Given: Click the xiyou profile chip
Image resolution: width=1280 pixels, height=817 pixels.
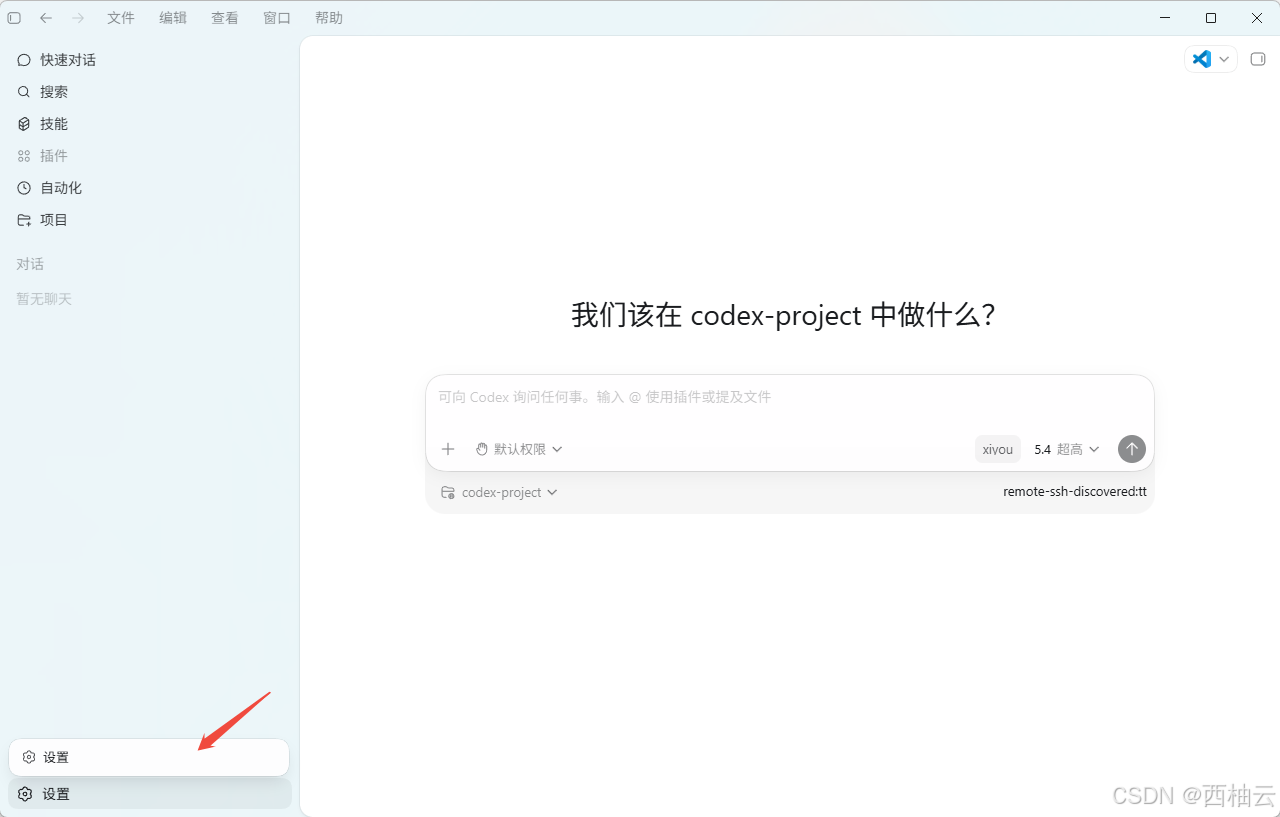Looking at the screenshot, I should click(x=998, y=449).
